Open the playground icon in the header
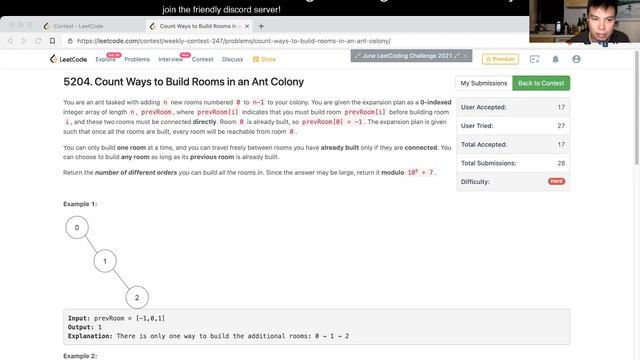Viewport: 640px width, 360px height. pos(534,59)
